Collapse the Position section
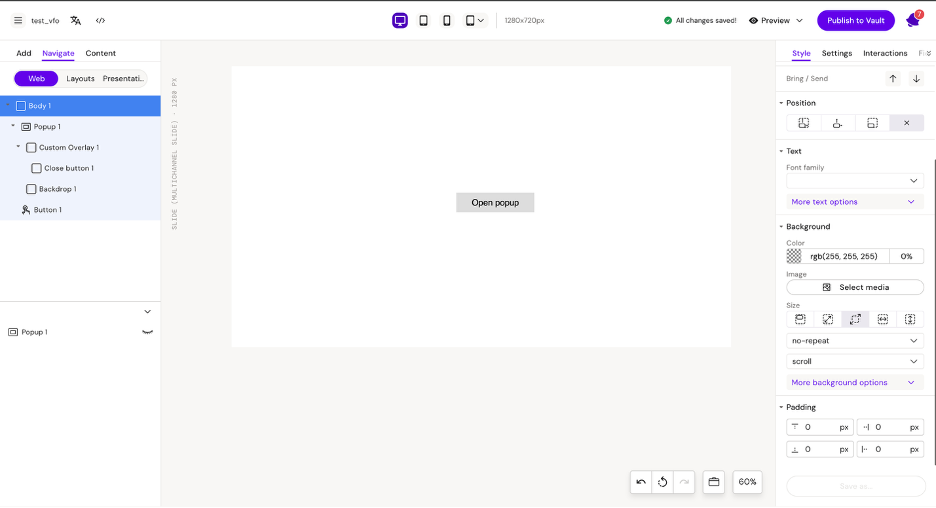 [x=781, y=103]
